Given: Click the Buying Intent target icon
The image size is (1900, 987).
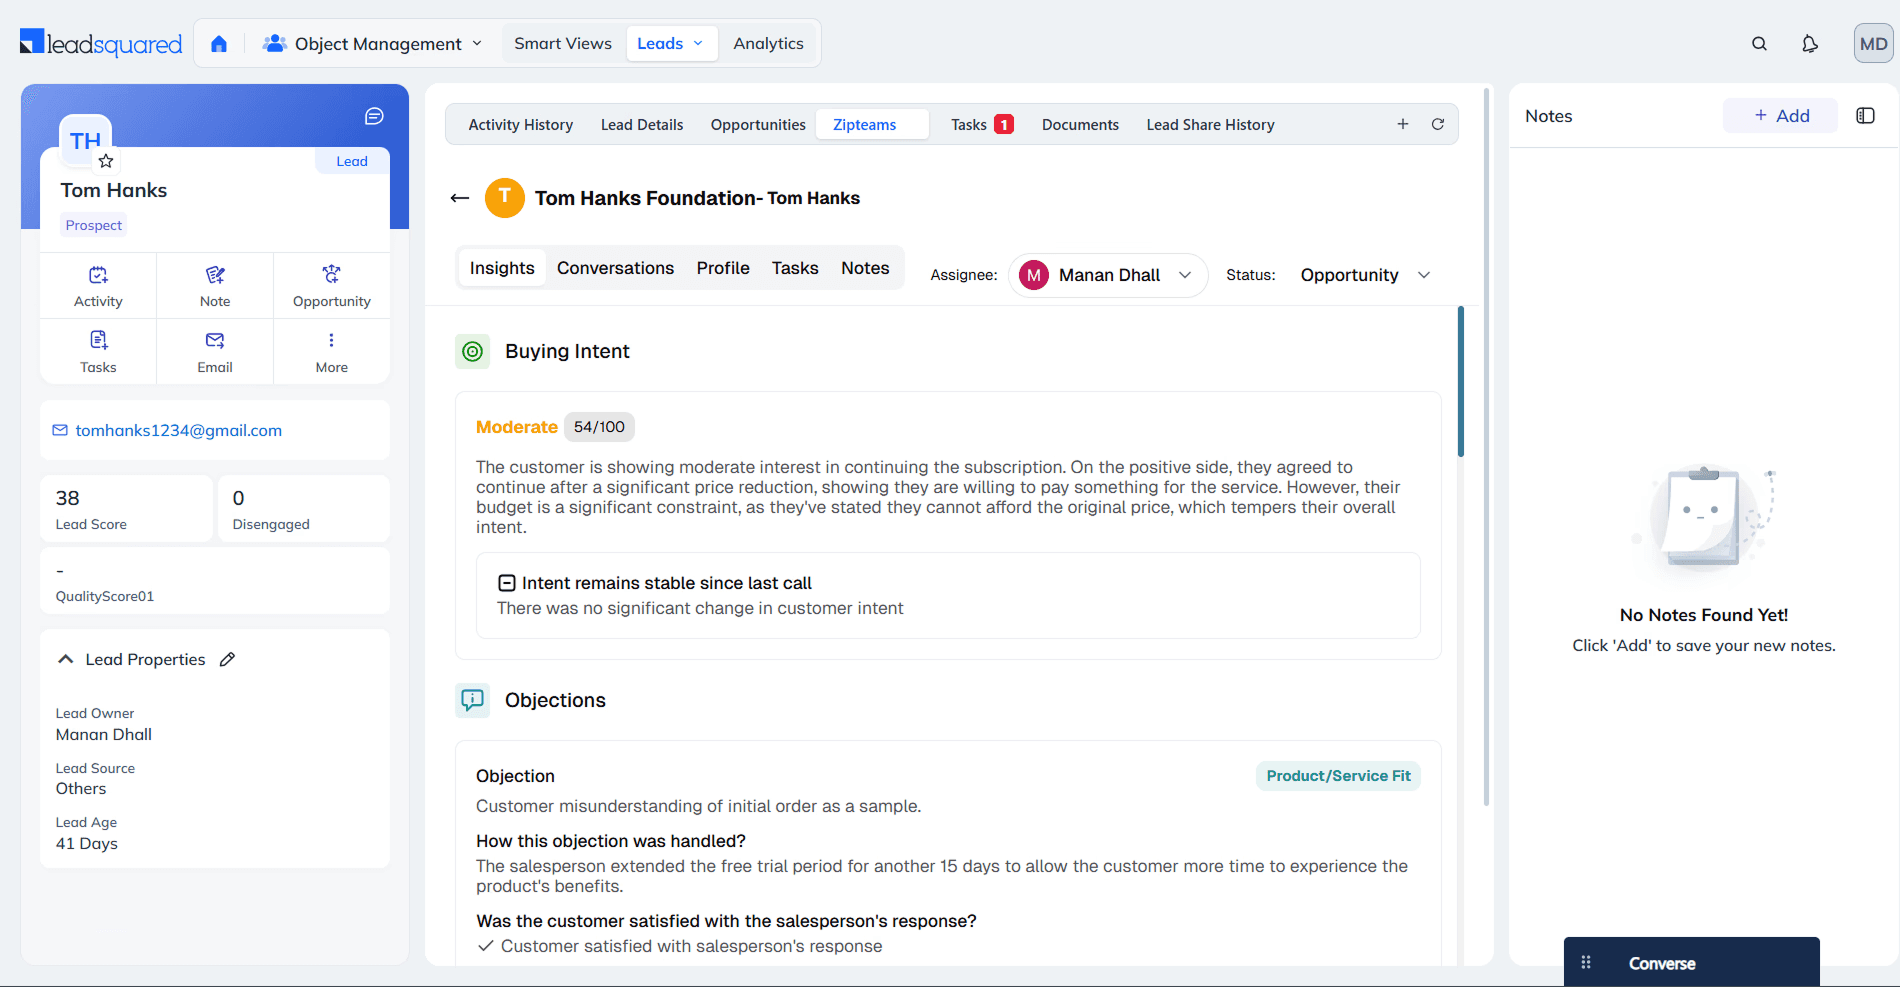Looking at the screenshot, I should click(x=473, y=351).
